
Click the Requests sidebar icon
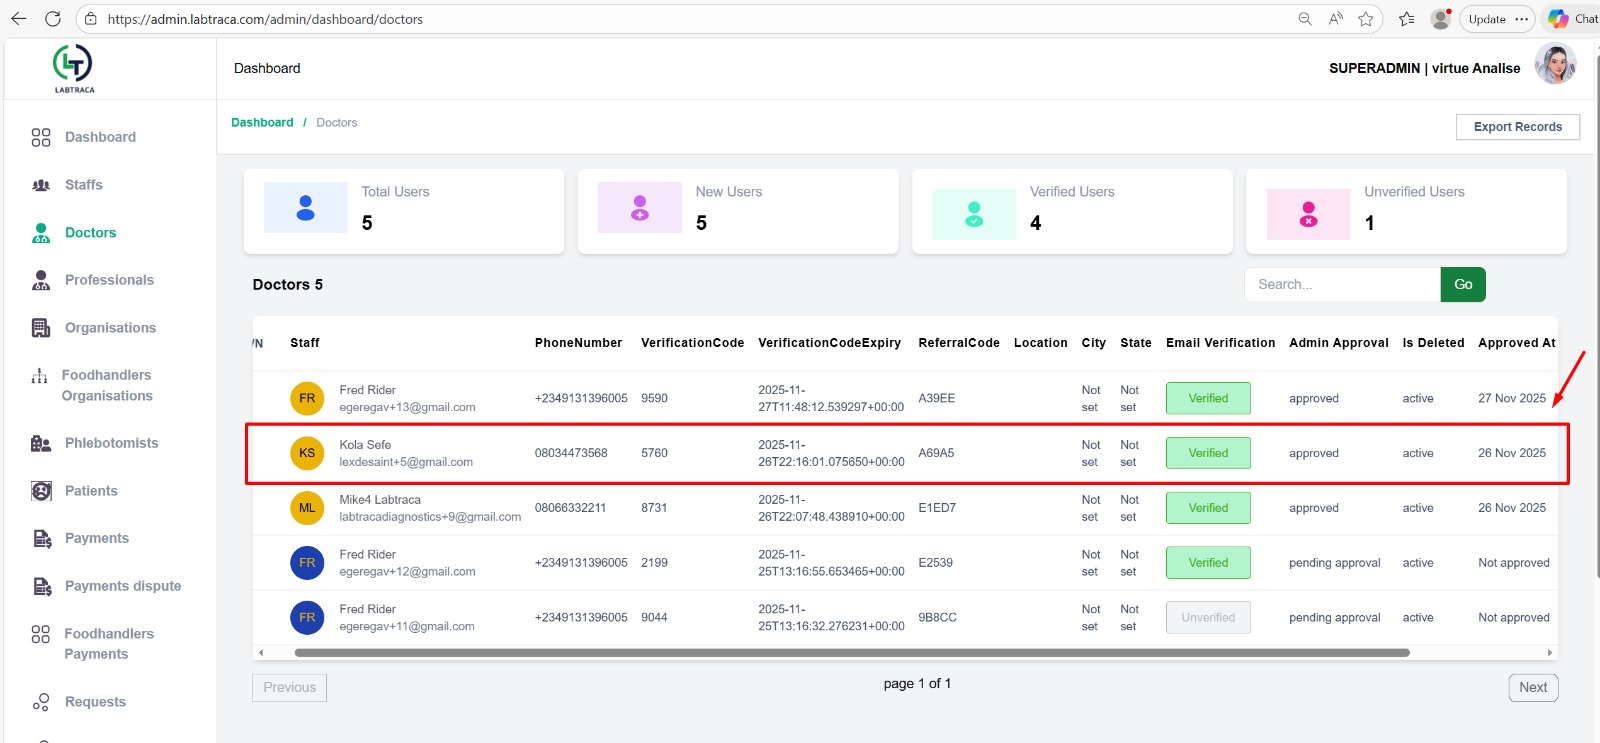click(41, 702)
